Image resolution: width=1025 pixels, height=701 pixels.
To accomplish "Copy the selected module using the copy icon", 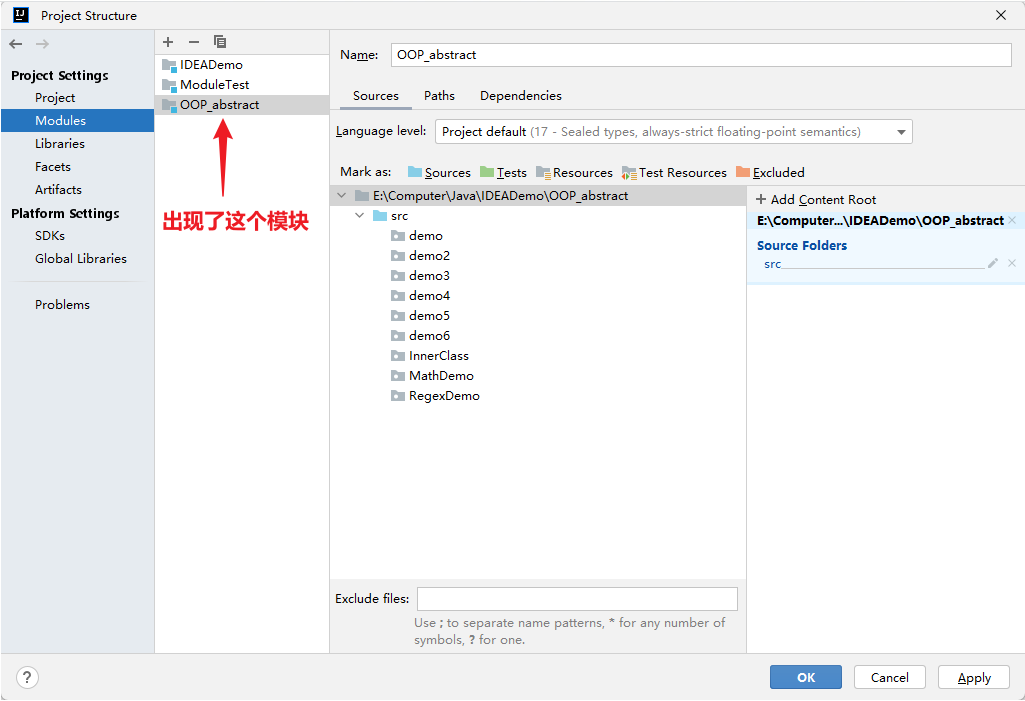I will [220, 42].
